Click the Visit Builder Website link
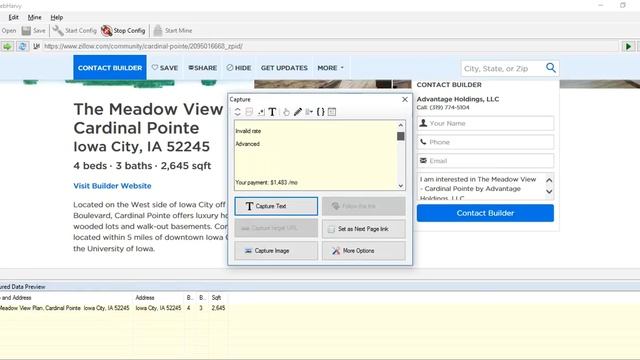Image resolution: width=640 pixels, height=360 pixels. pos(112,186)
